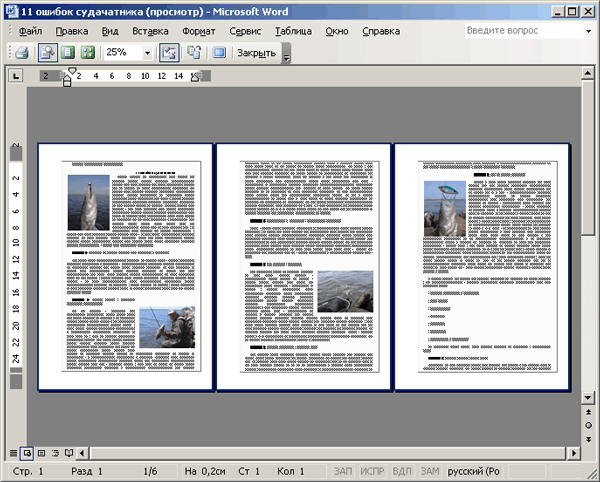The image size is (600, 482).
Task: Click the horizontal scrollbar left arrow
Action: (82, 453)
